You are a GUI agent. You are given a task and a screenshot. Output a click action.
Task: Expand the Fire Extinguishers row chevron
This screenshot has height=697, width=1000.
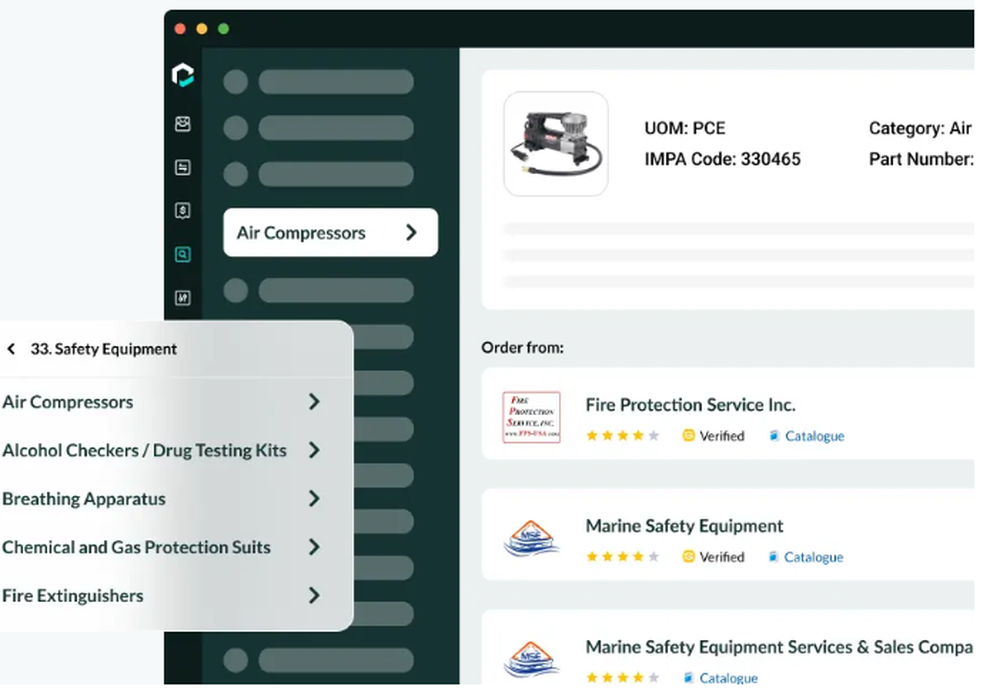[314, 596]
